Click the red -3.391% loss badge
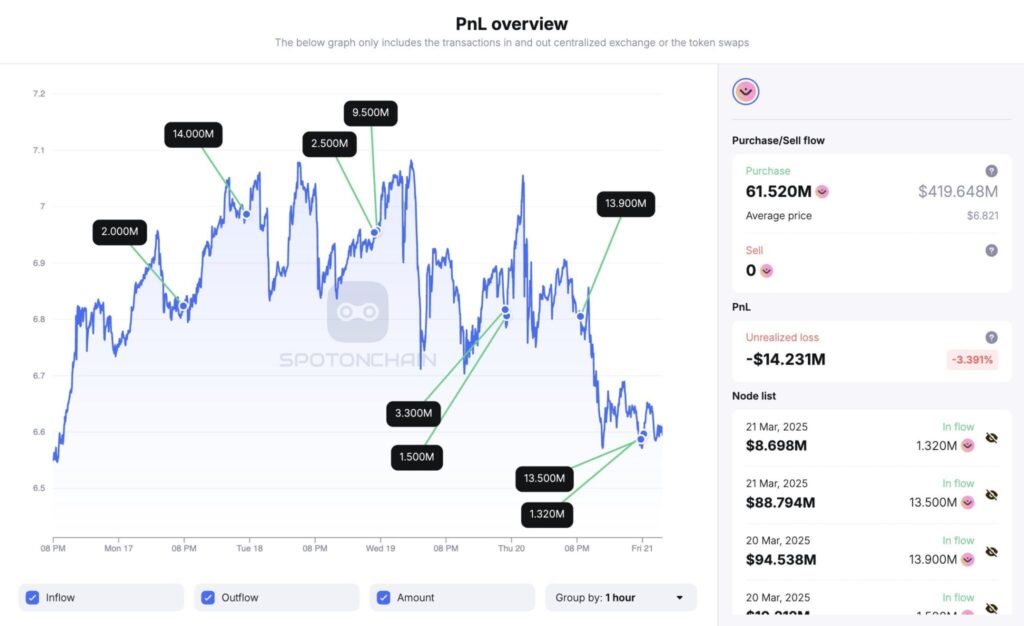Image resolution: width=1024 pixels, height=626 pixels. coord(971,359)
